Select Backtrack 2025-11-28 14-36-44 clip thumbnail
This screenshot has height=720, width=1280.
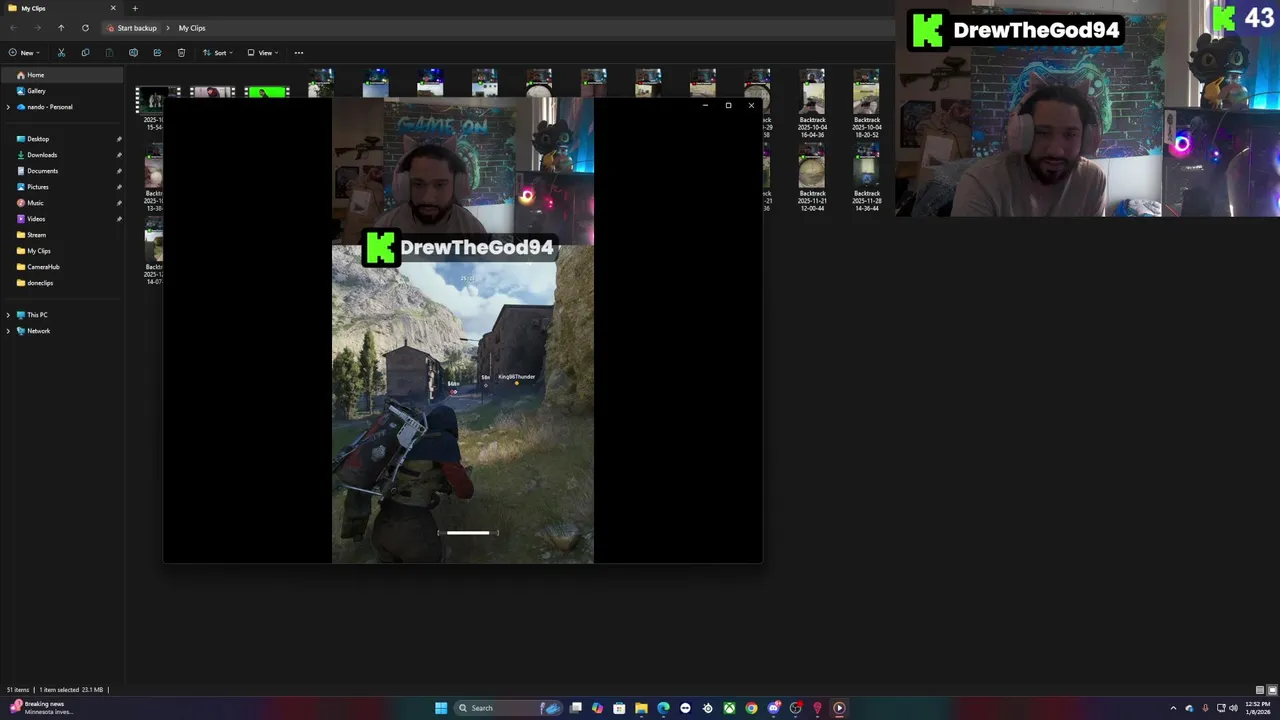866,165
